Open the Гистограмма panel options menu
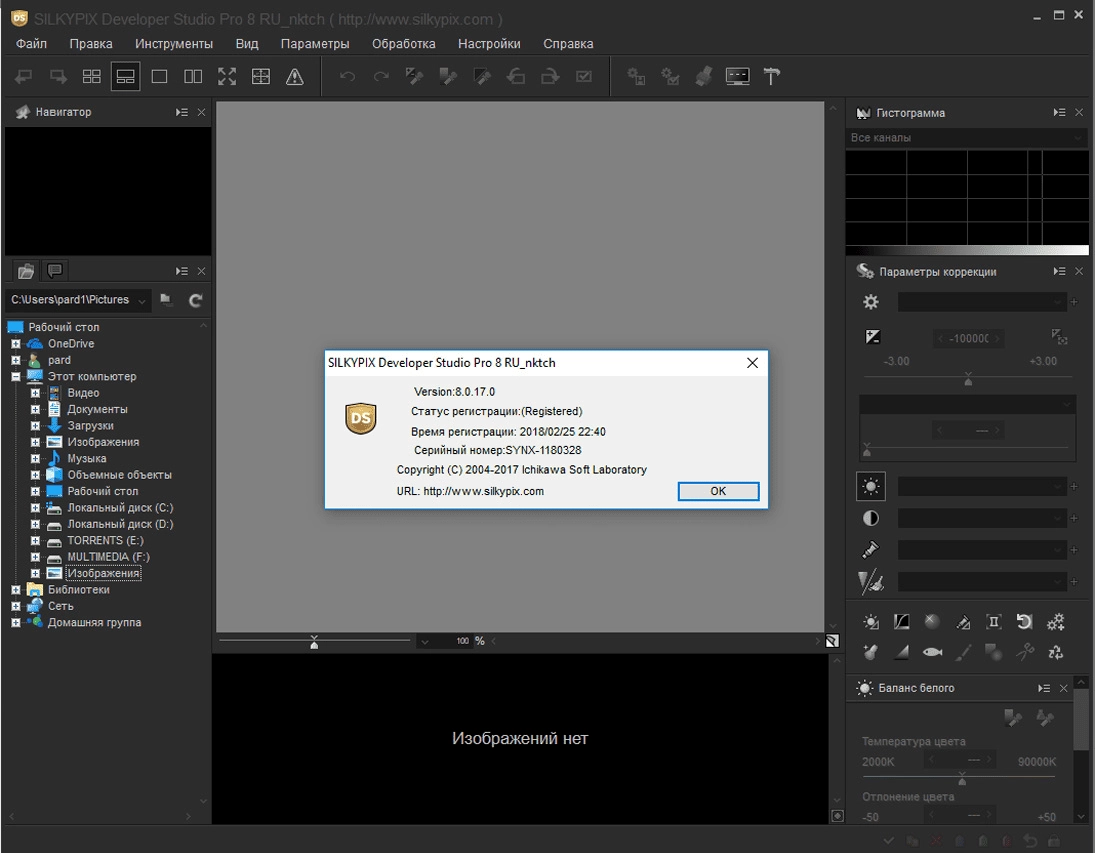Image resolution: width=1095 pixels, height=853 pixels. pyautogui.click(x=1059, y=112)
